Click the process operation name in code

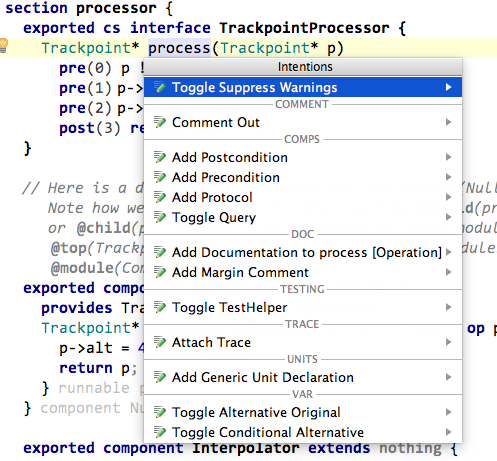point(179,48)
